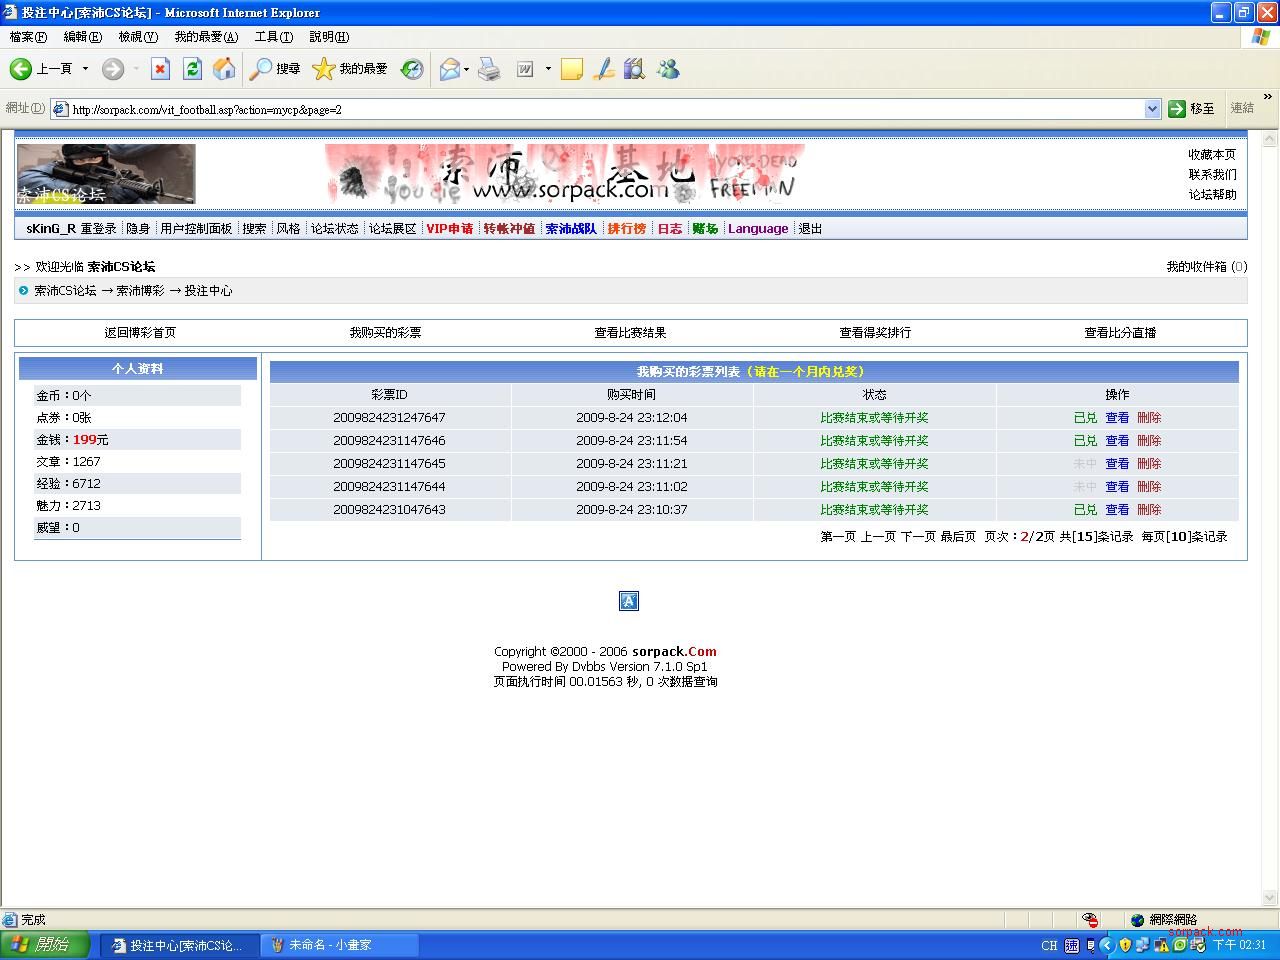Click the address bar URL field
The image size is (1280, 960).
click(600, 109)
